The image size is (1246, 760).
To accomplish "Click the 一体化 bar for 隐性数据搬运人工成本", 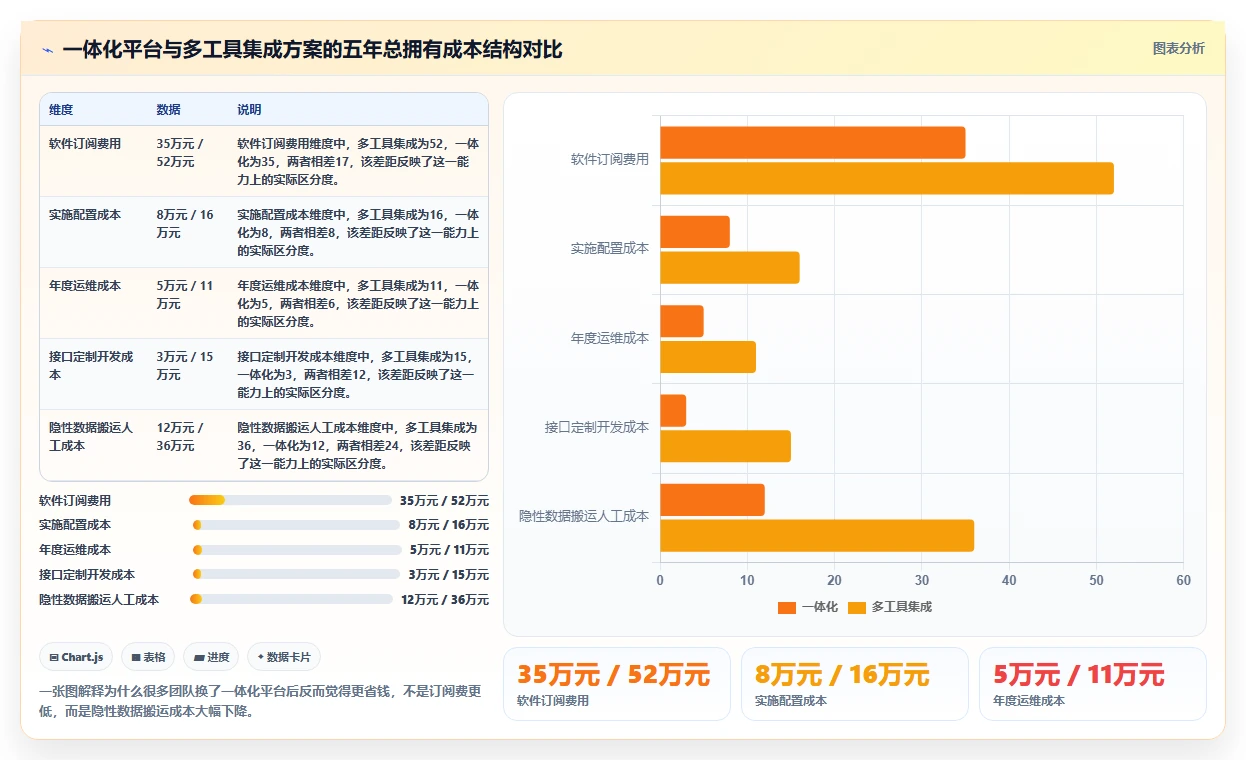I will [x=712, y=500].
